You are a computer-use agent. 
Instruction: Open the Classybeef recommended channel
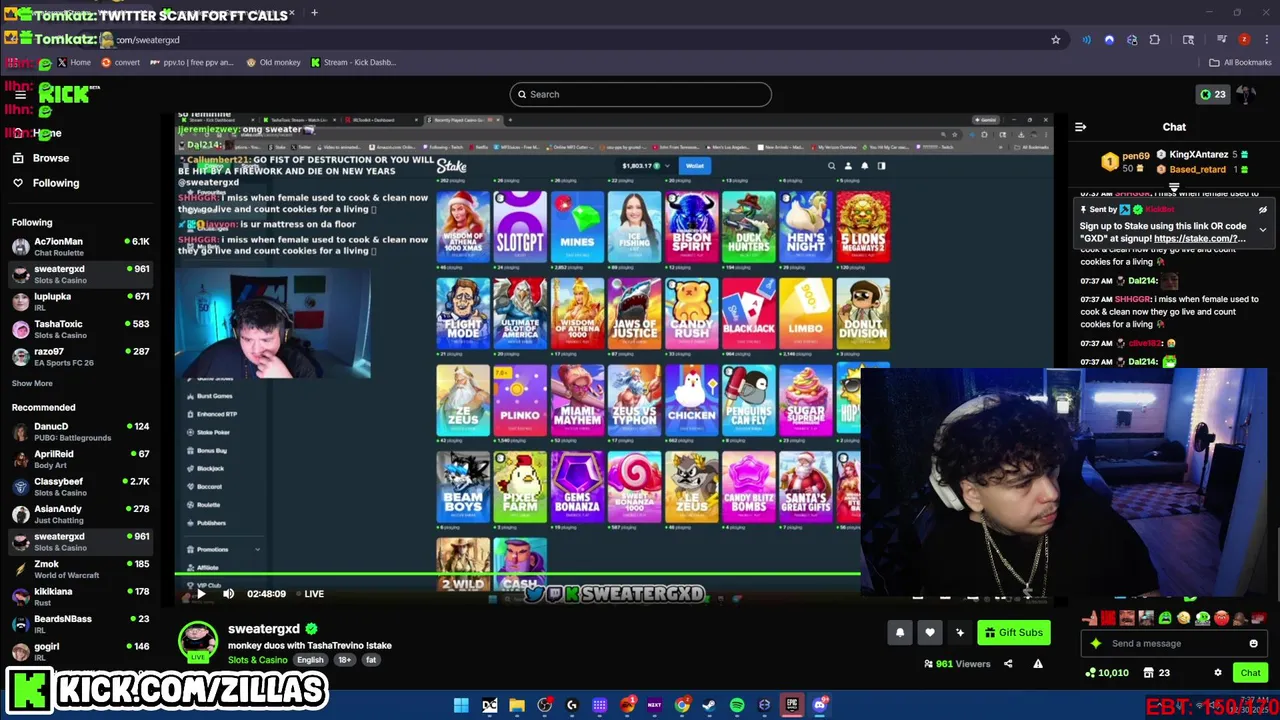tap(80, 486)
